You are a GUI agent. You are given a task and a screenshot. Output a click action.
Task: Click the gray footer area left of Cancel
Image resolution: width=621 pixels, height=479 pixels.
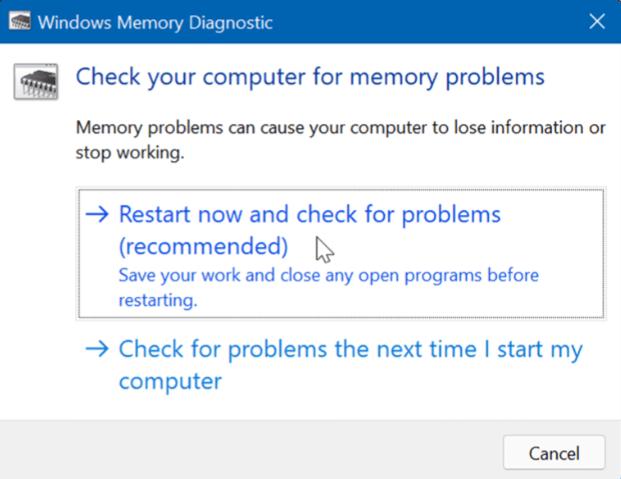tap(250, 452)
